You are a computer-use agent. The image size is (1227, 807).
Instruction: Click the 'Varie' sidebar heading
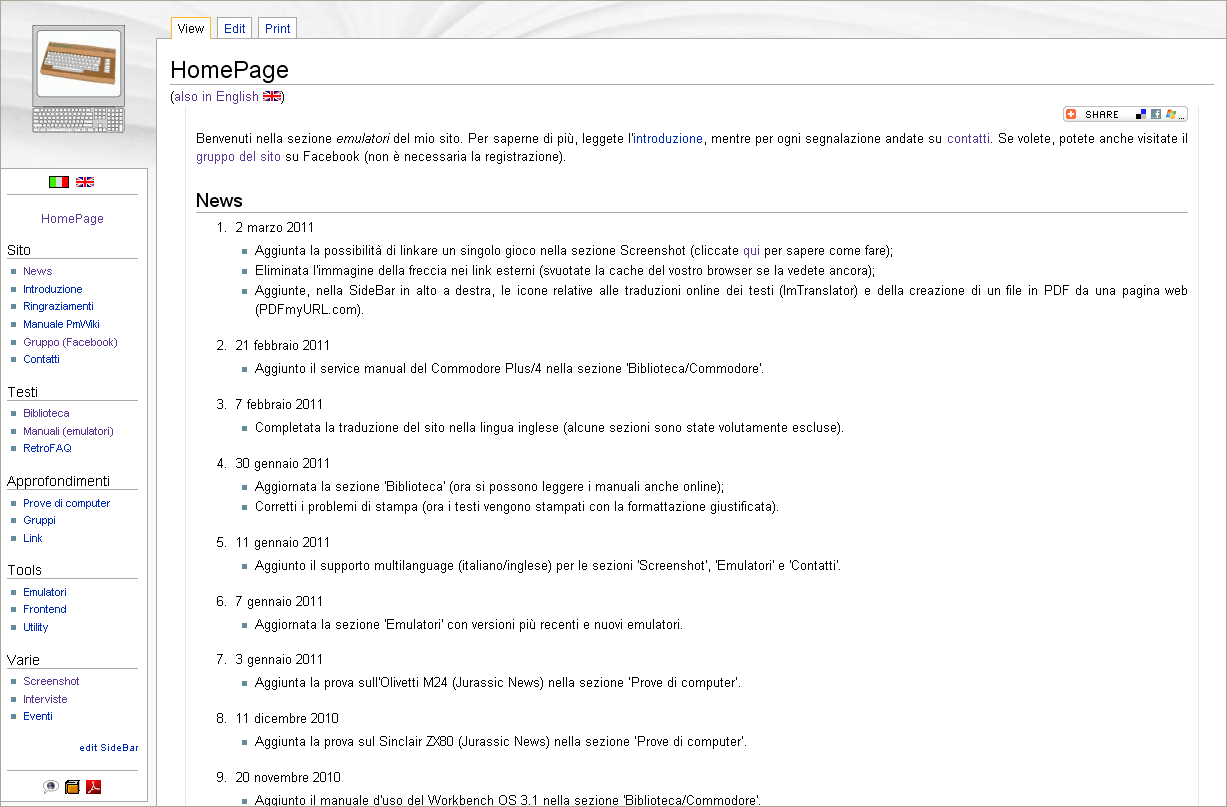pyautogui.click(x=23, y=660)
